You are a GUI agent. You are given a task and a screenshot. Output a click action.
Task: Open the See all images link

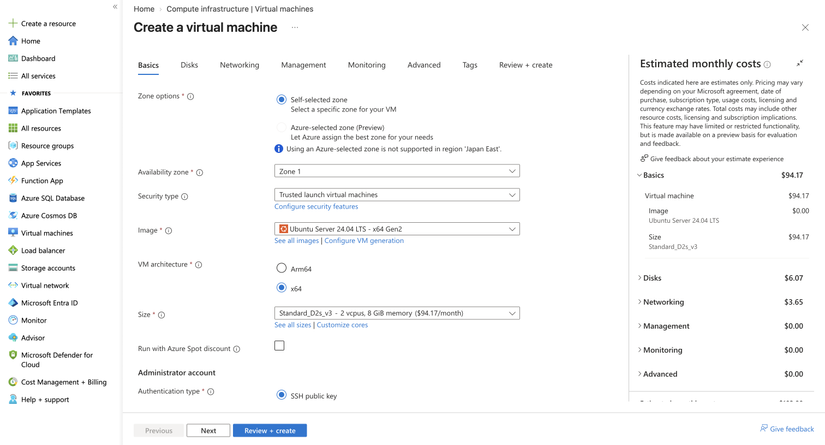(x=296, y=240)
